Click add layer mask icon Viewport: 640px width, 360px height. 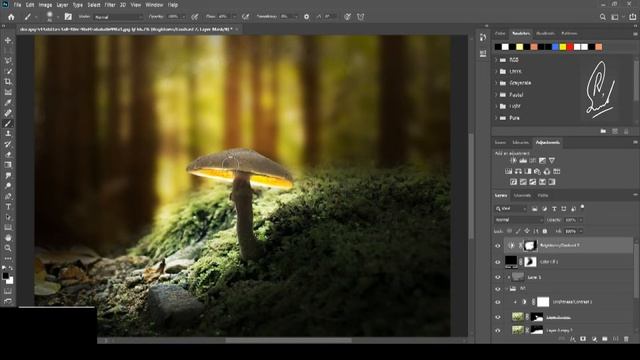[x=583, y=339]
